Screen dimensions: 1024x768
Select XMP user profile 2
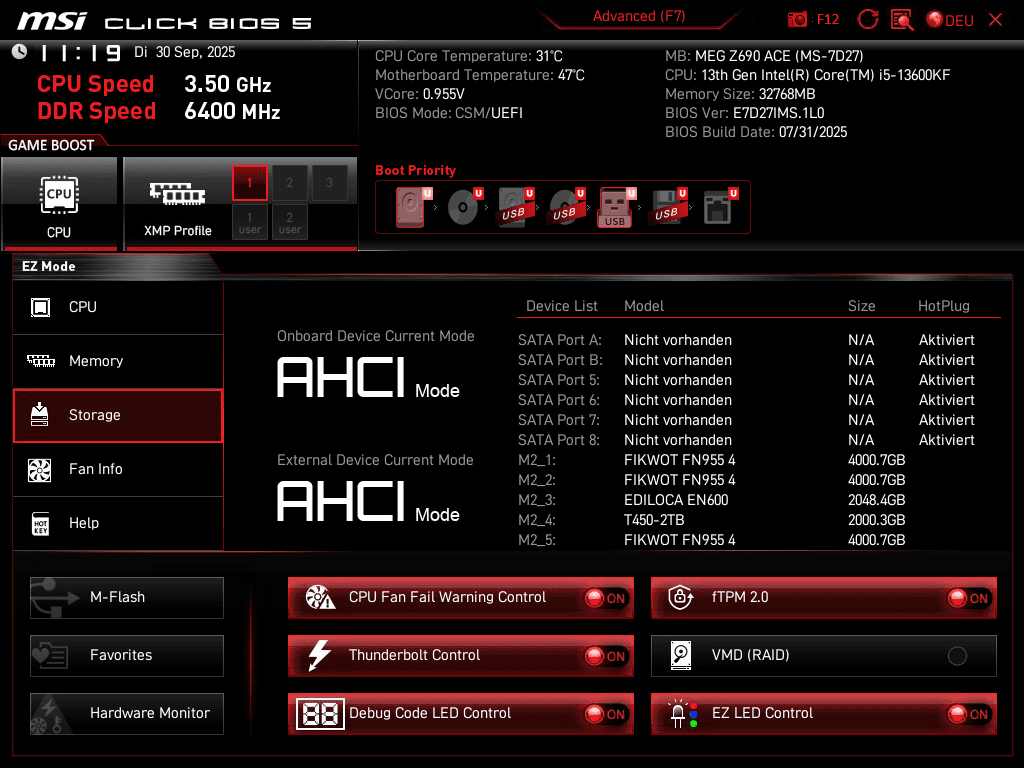(x=289, y=222)
